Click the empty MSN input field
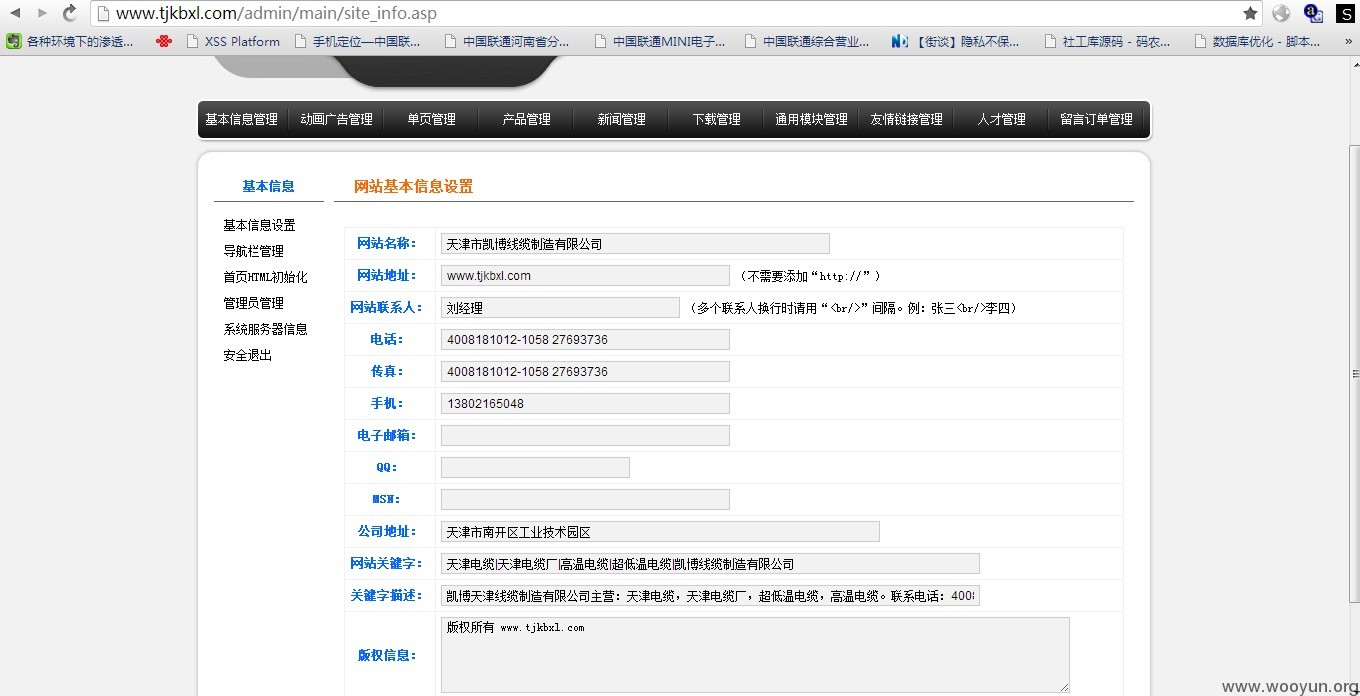 (585, 500)
